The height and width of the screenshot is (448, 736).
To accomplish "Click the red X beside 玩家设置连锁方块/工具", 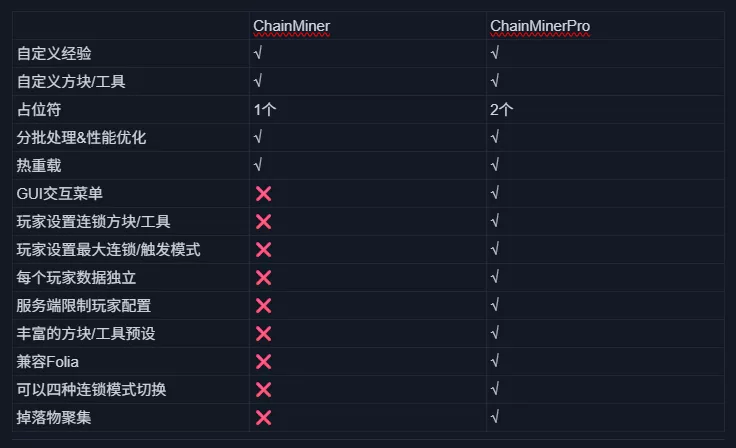I will click(x=263, y=221).
